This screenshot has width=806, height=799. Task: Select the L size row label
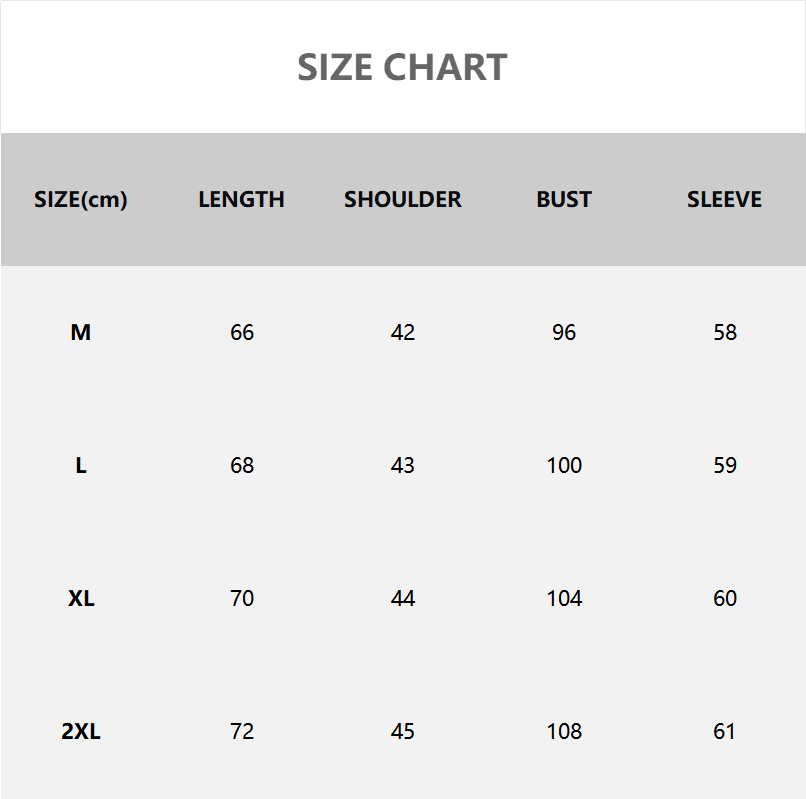point(81,465)
